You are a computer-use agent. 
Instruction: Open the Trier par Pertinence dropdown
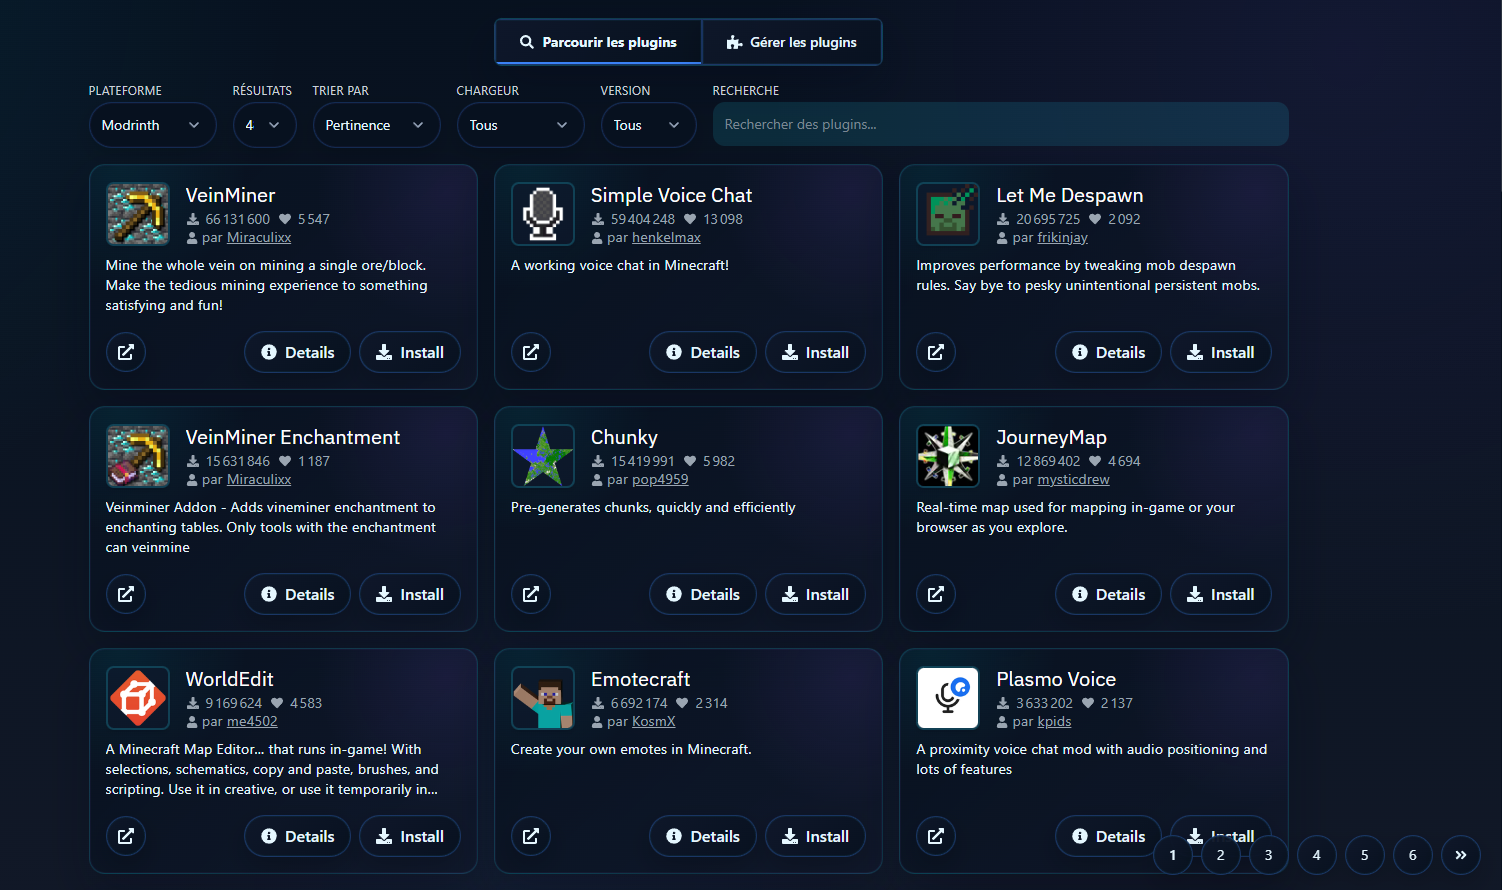(x=376, y=125)
